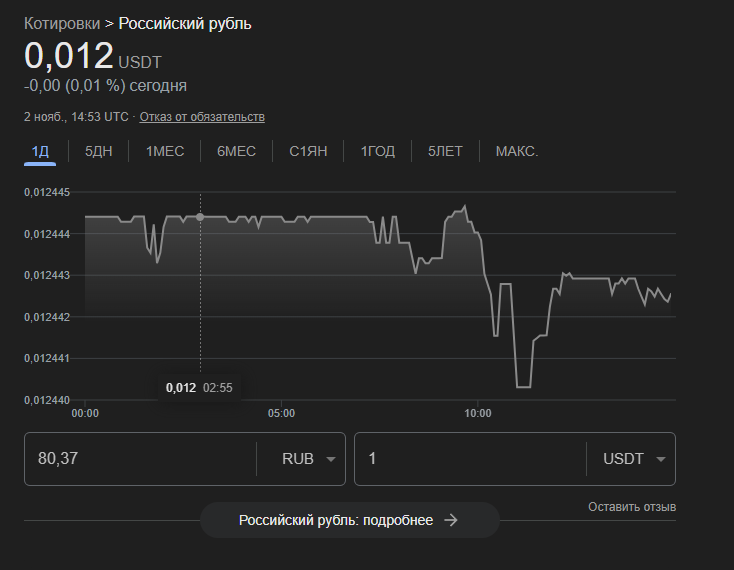Click the USDT amount field showing 1

tap(470, 459)
